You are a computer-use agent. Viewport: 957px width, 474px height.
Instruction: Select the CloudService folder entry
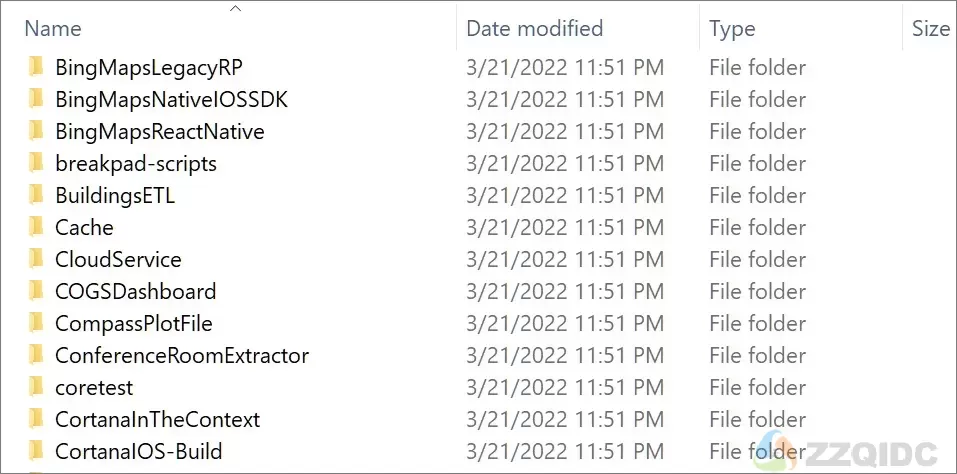click(118, 260)
